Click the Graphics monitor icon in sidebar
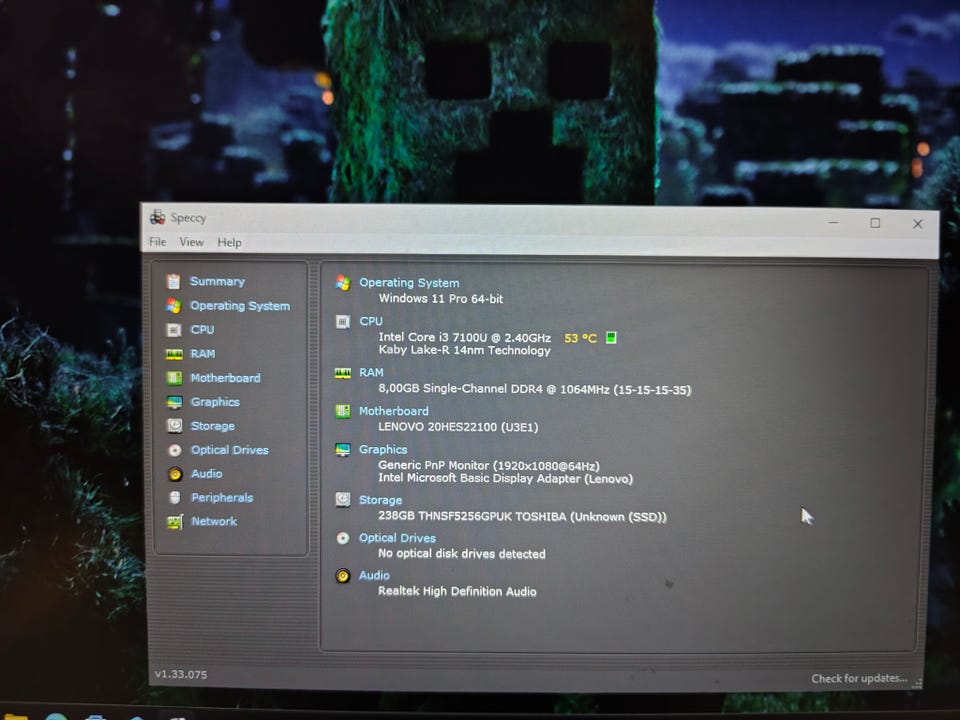The image size is (960, 720). pos(174,402)
